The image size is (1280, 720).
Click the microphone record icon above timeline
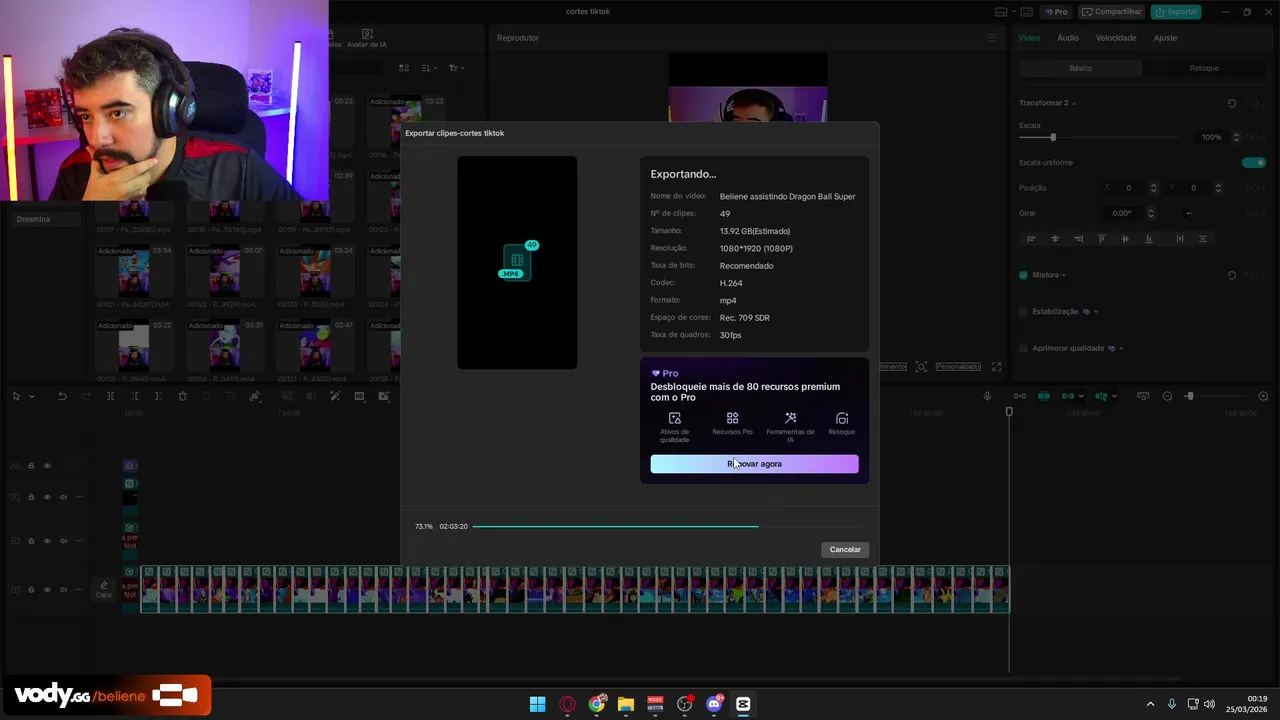[x=987, y=396]
